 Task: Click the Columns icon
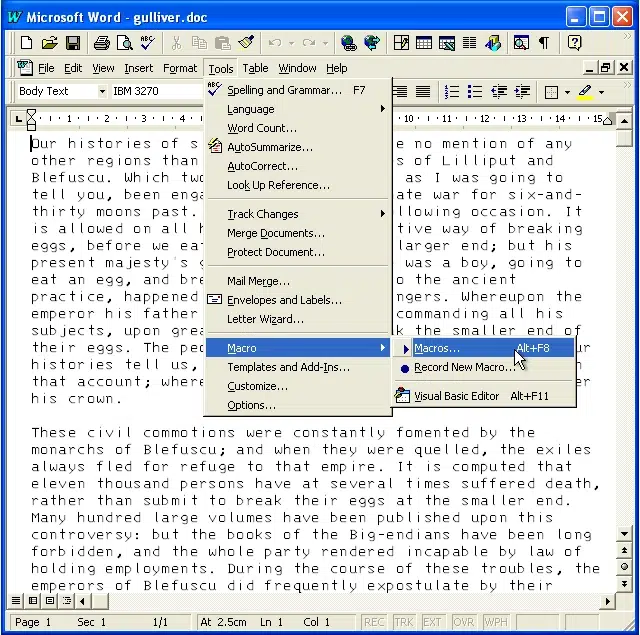470,42
